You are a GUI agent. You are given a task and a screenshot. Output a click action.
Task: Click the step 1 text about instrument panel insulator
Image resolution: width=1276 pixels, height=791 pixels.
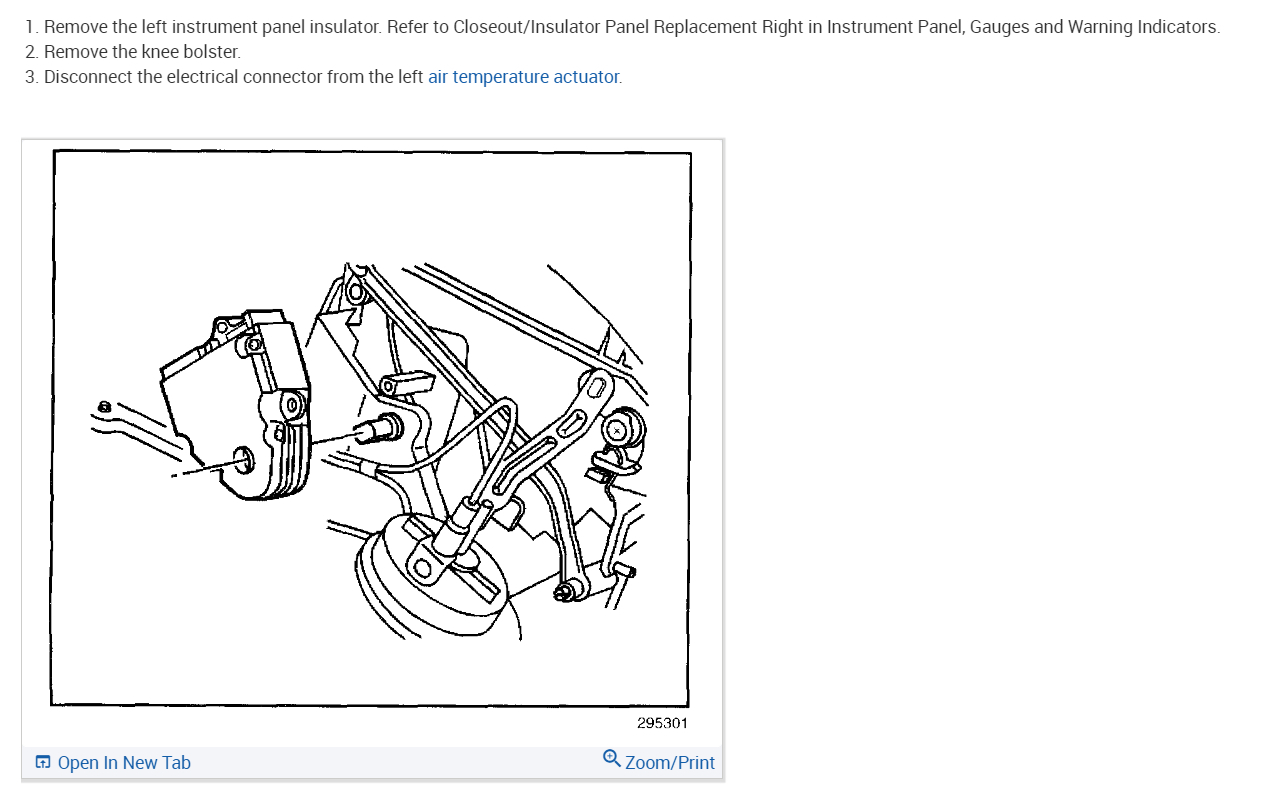[x=632, y=27]
